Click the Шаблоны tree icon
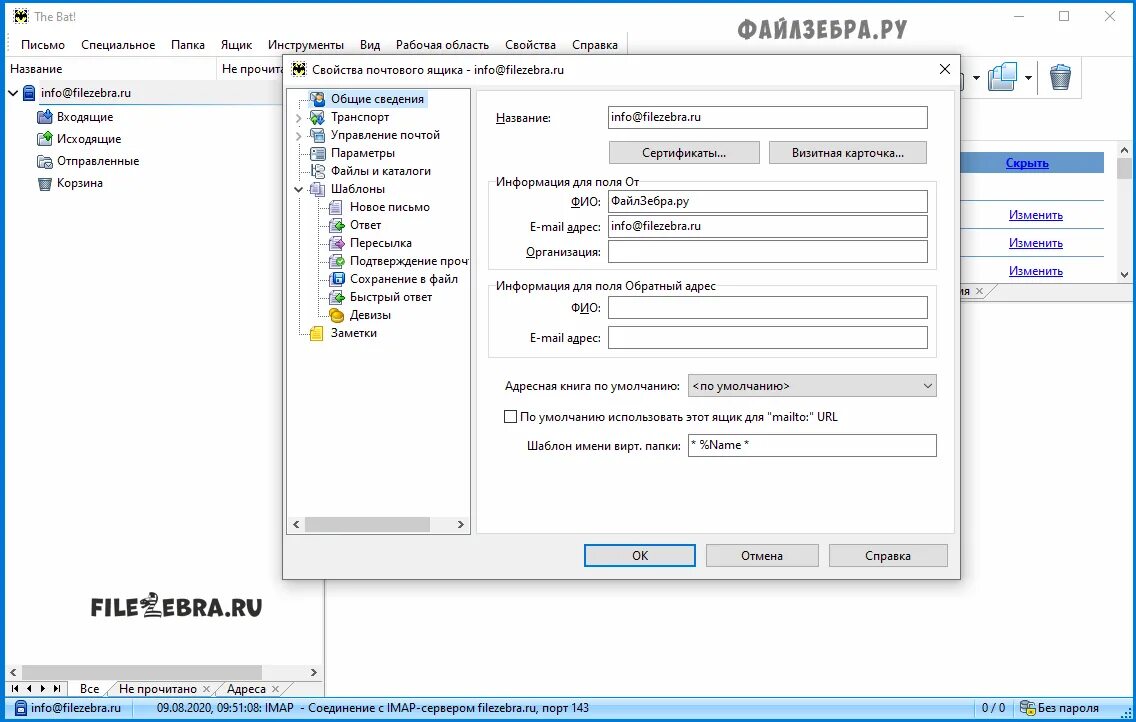Viewport: 1136px width, 722px height. (x=317, y=189)
